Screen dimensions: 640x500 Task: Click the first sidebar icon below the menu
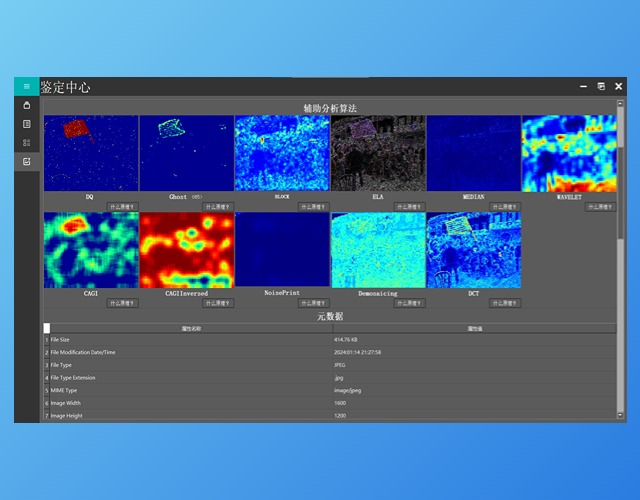click(x=27, y=105)
